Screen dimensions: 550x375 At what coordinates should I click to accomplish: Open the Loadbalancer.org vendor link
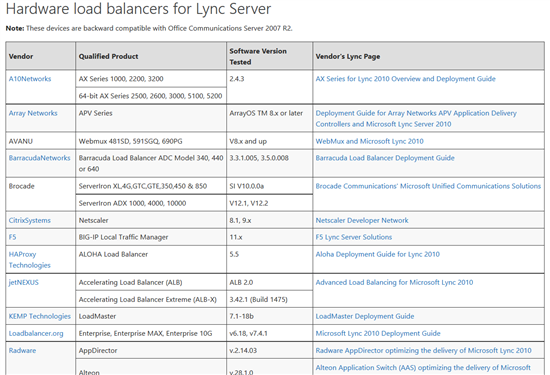tap(36, 334)
